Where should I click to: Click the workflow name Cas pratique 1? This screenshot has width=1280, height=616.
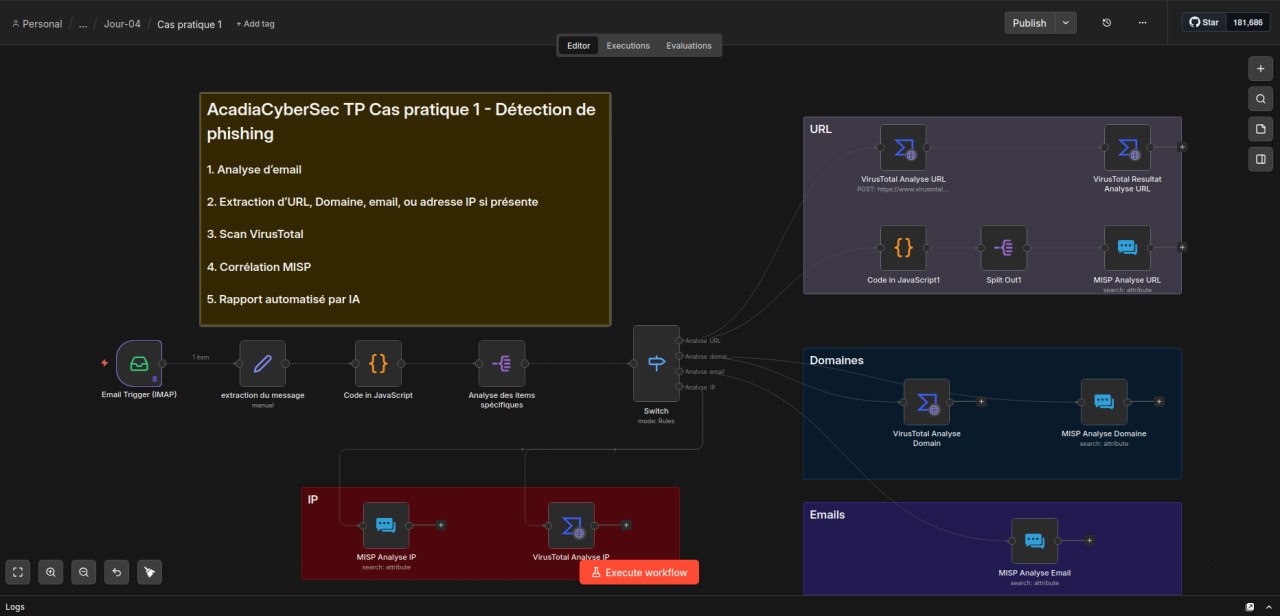point(189,24)
